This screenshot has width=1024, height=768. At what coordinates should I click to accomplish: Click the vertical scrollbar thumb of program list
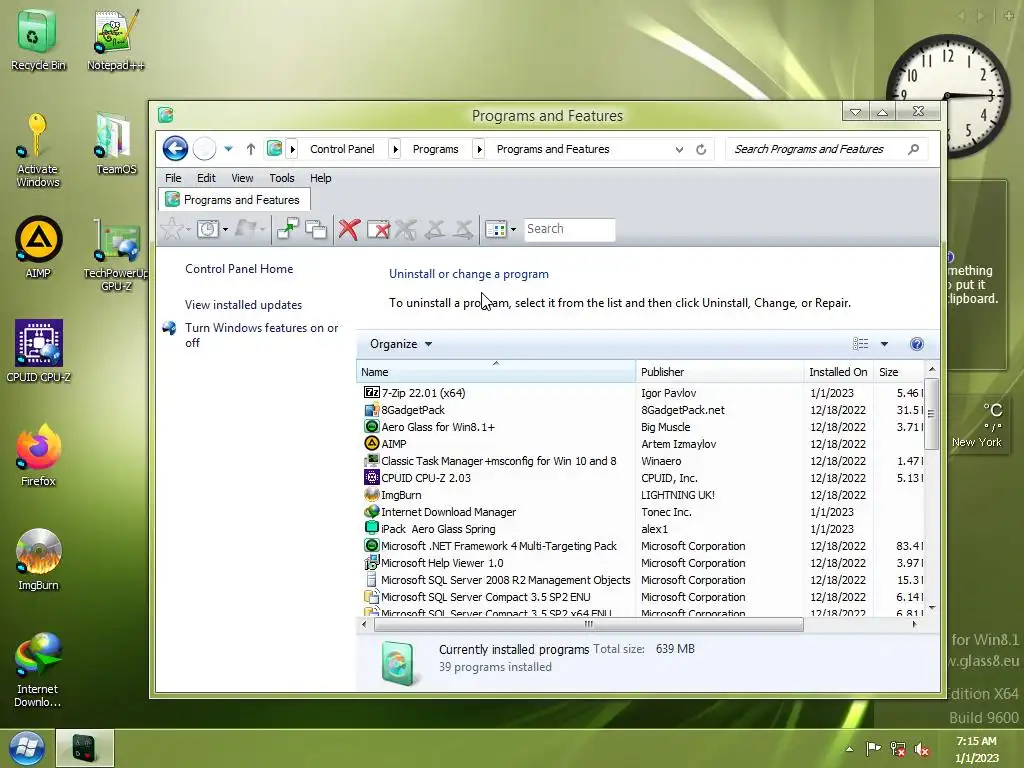932,413
